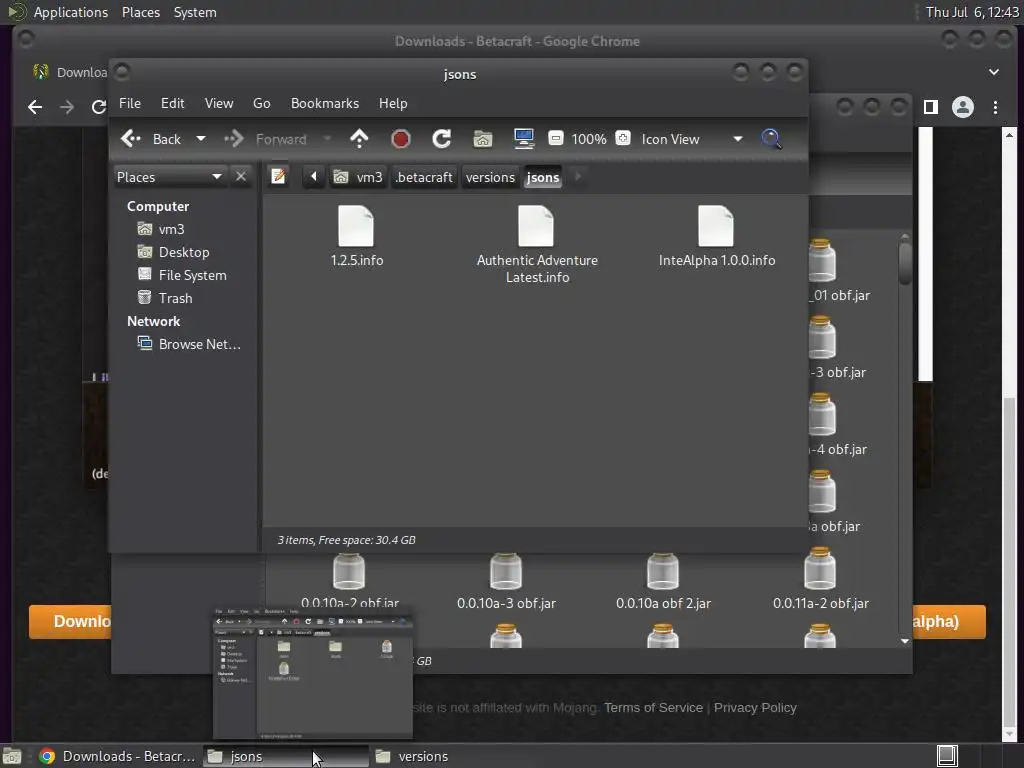Open Places menu in top panel
Image resolution: width=1024 pixels, height=768 pixels.
140,12
